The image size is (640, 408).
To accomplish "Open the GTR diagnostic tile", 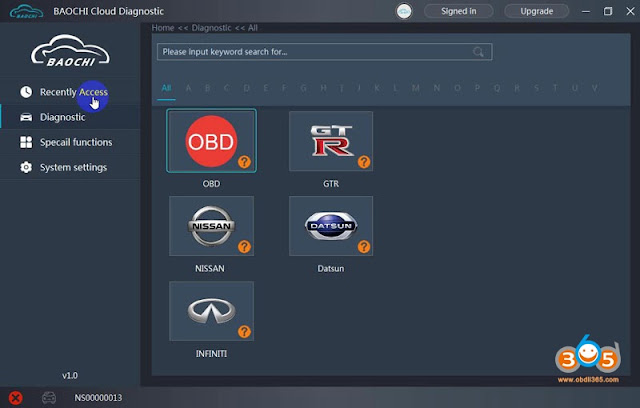I will point(331,141).
